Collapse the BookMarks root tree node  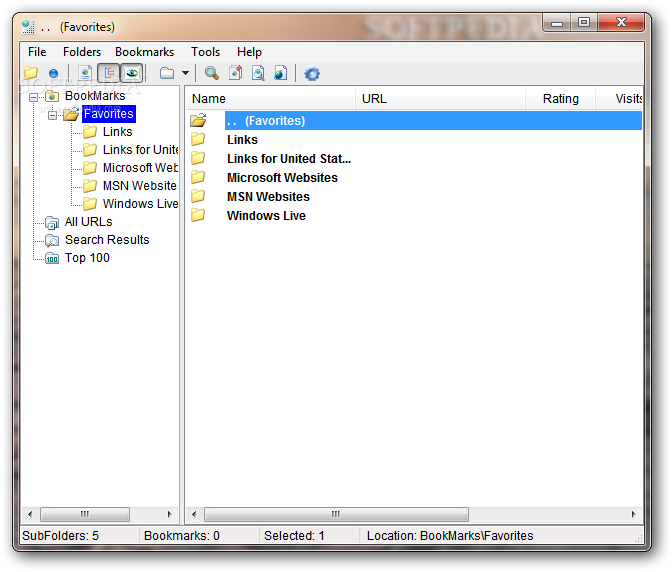coord(33,97)
